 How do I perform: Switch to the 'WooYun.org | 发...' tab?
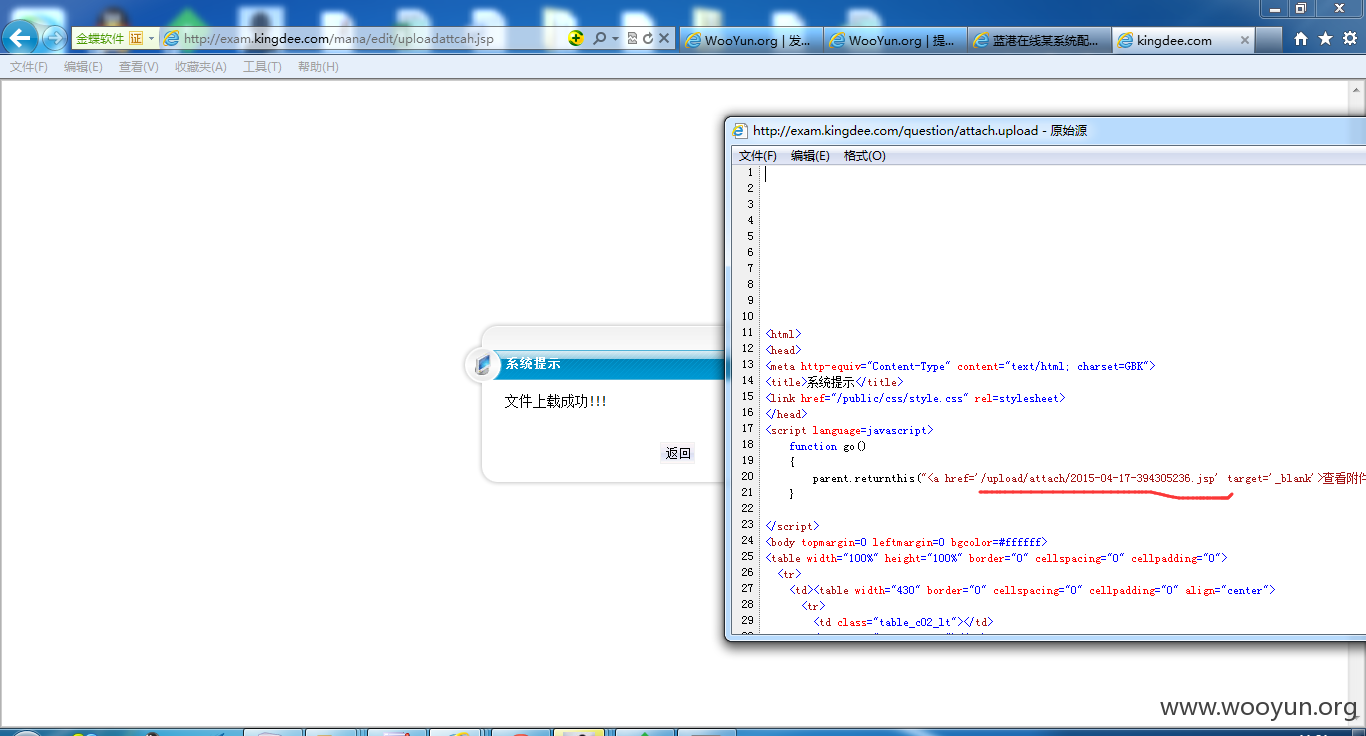tap(751, 40)
